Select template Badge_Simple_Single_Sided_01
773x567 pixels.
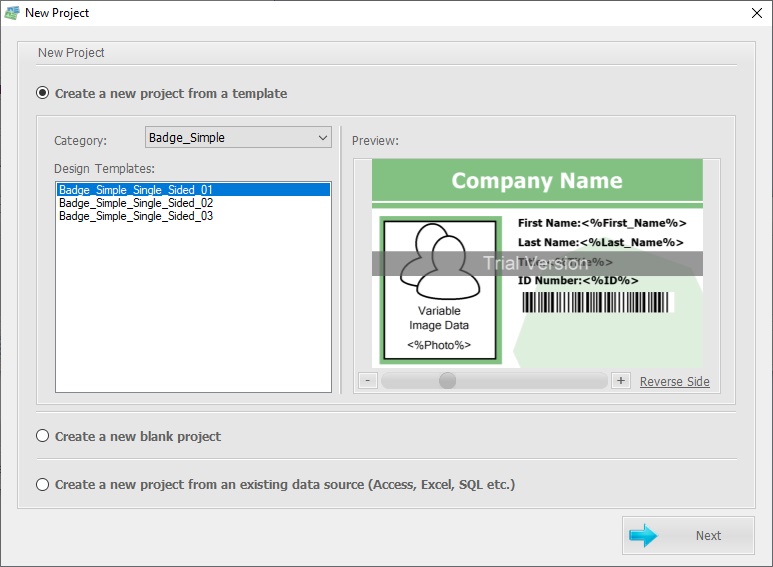click(x=193, y=190)
